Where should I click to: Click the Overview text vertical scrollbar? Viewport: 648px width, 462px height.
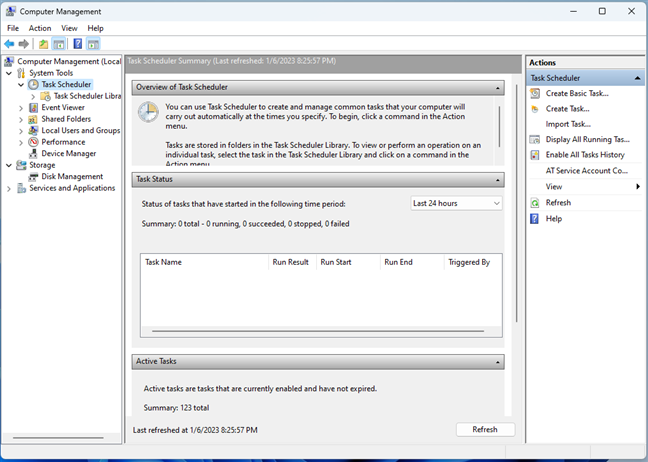tap(499, 127)
